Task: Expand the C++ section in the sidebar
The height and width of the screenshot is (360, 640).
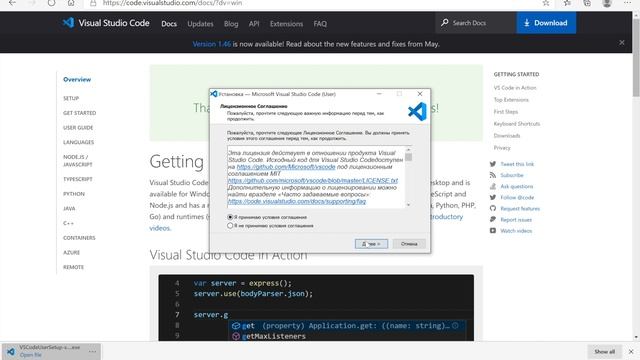Action: [68, 223]
